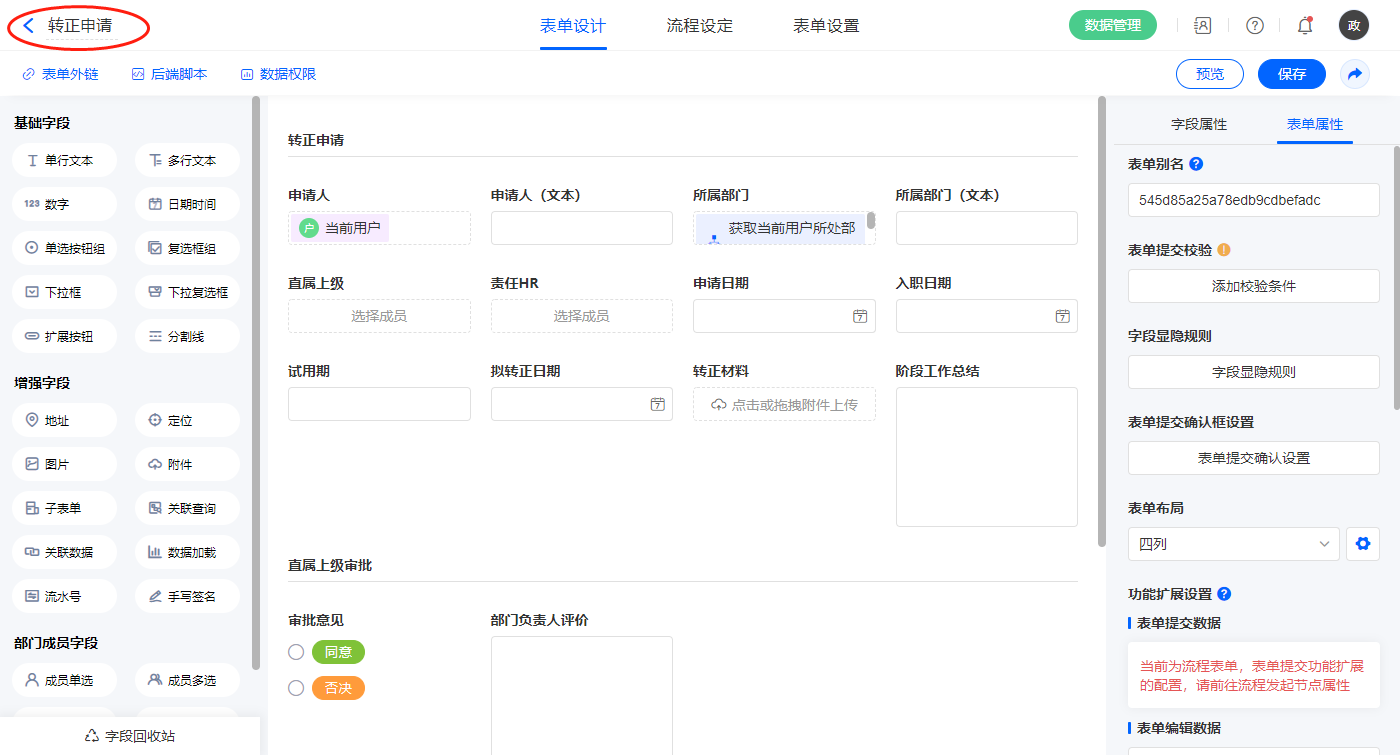Open the 字段回收站 at bottom left
The height and width of the screenshot is (755, 1400).
[131, 736]
